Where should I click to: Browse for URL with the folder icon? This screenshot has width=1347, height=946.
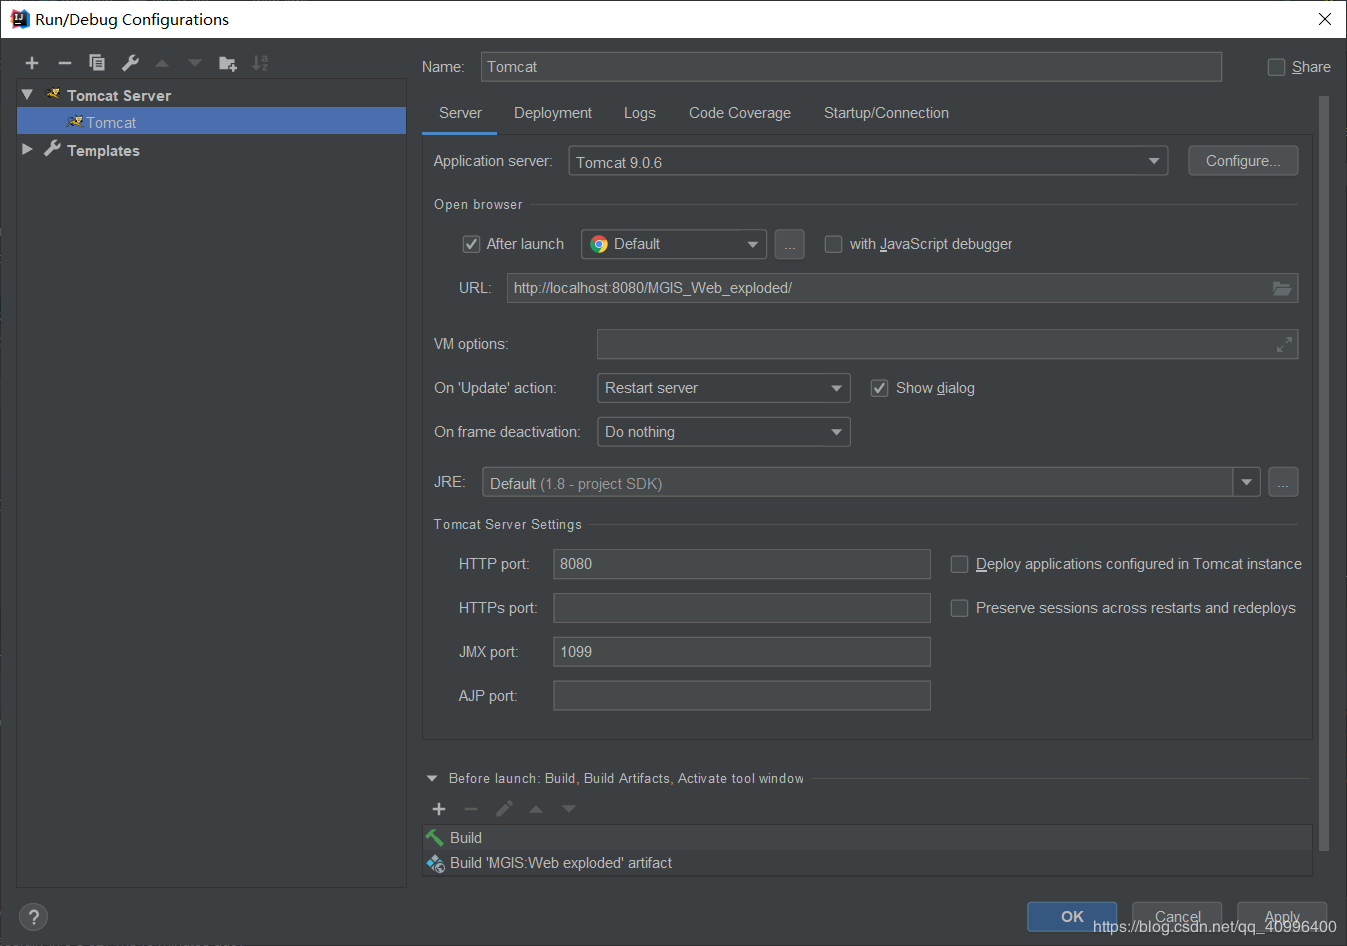click(x=1281, y=288)
